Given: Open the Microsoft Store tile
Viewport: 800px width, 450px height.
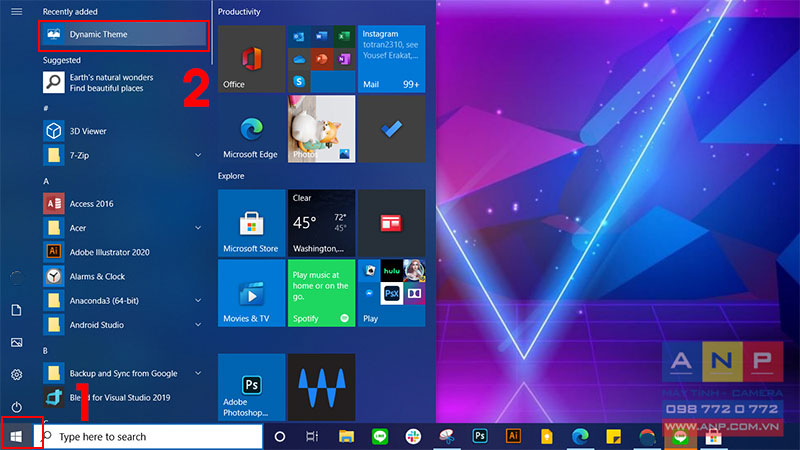Looking at the screenshot, I should pos(252,223).
